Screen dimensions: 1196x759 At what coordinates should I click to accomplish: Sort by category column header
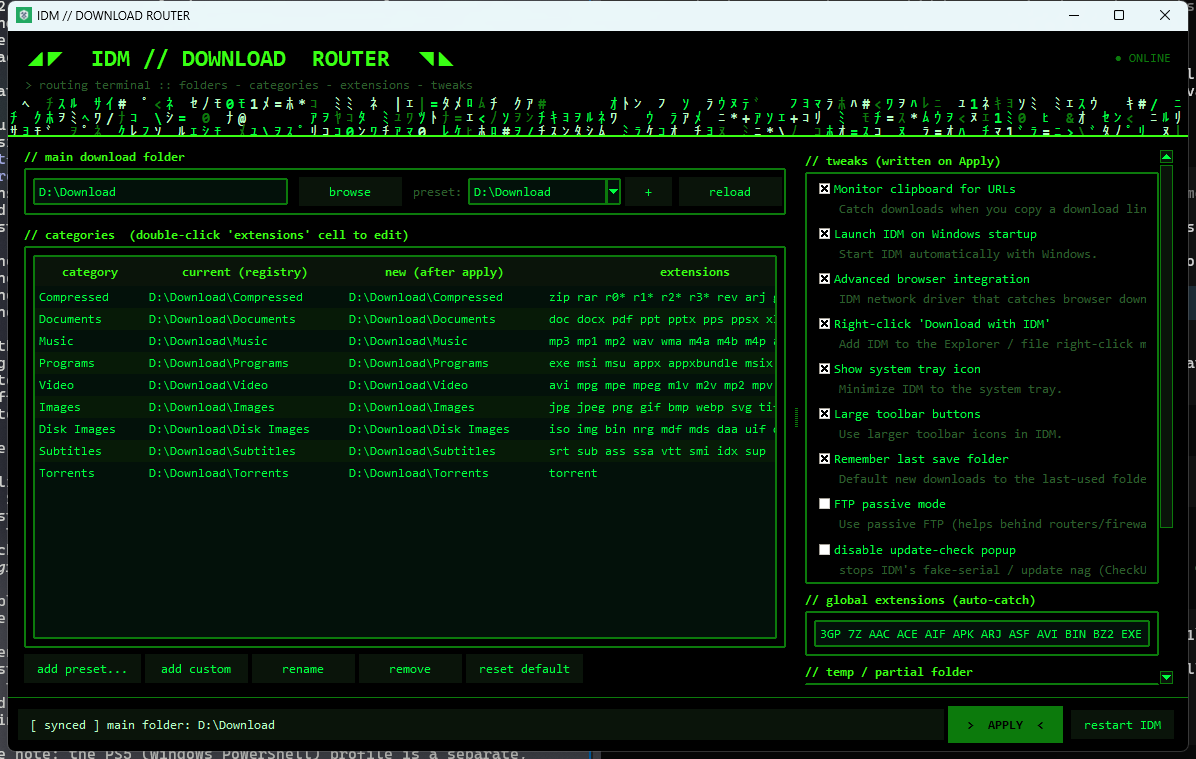pyautogui.click(x=90, y=272)
